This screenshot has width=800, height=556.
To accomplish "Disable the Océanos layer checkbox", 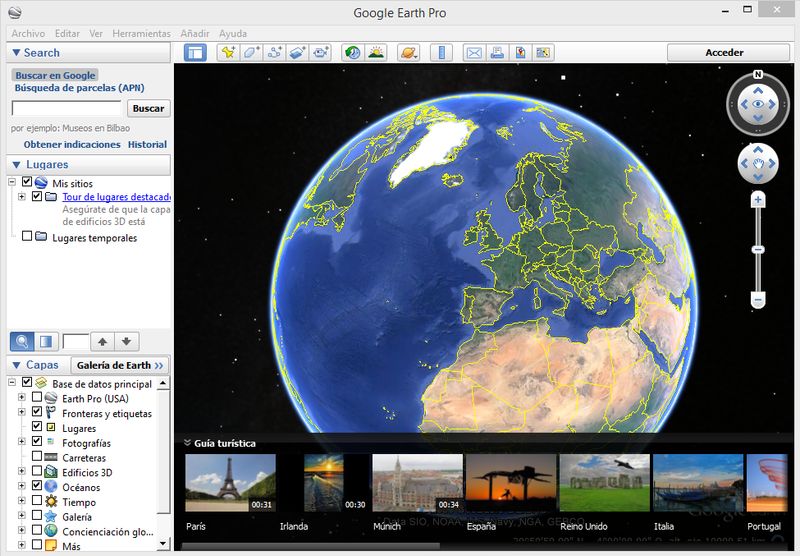I will point(37,486).
